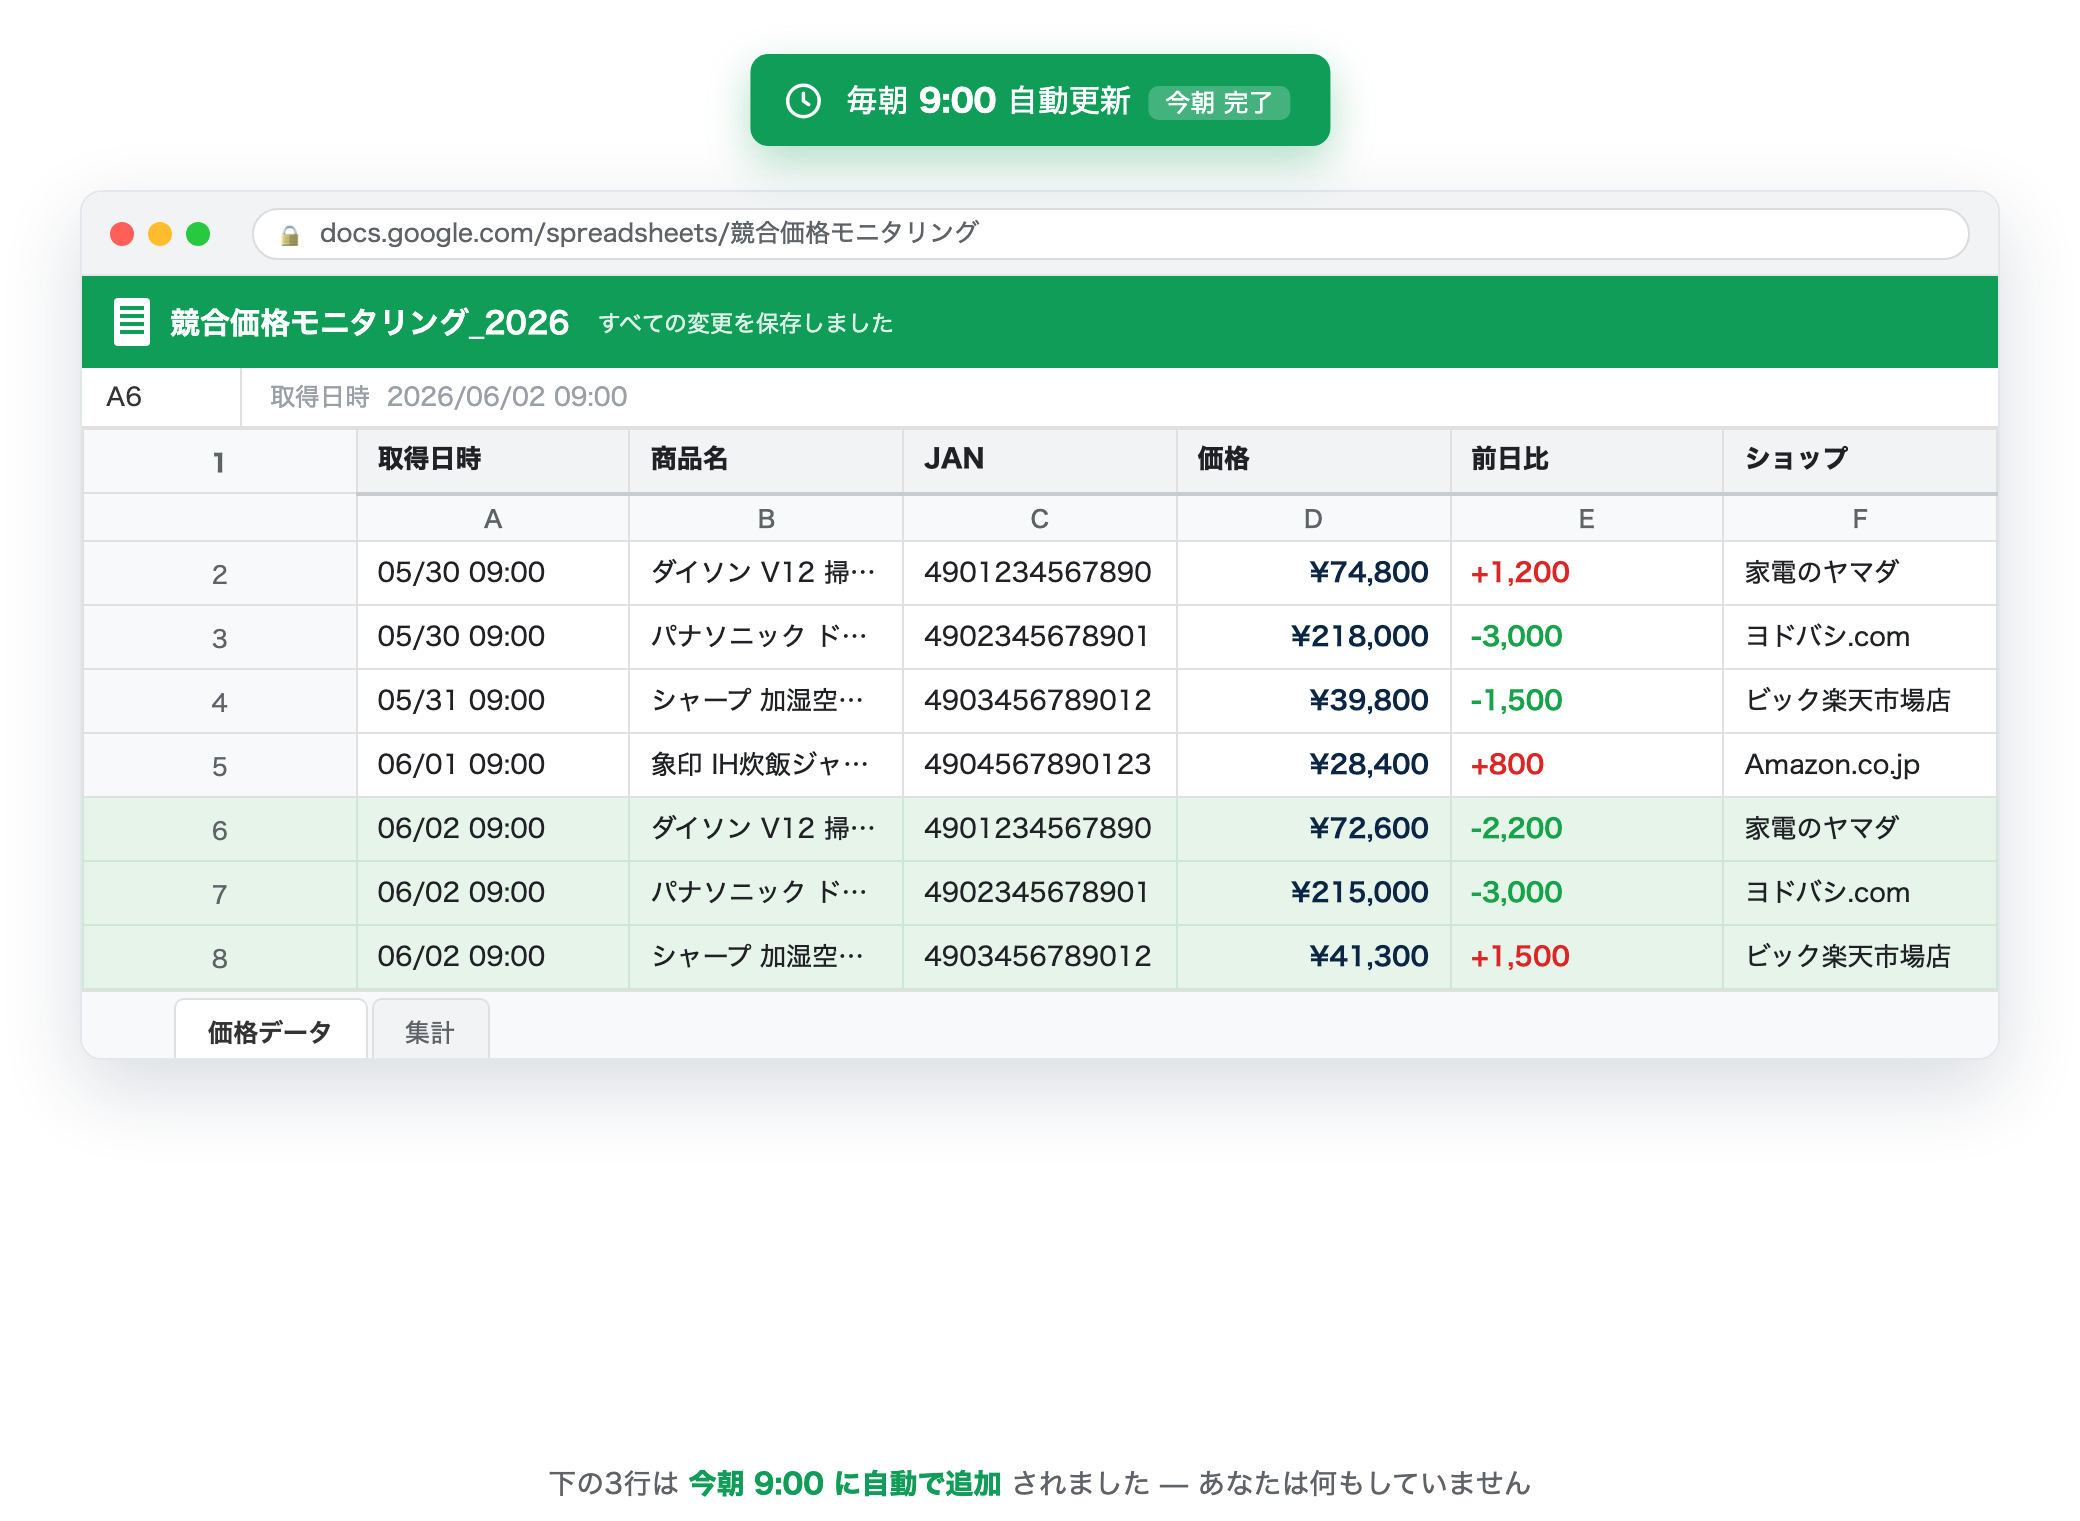Click the Amazon.co.jp shop cell
Image resolution: width=2080 pixels, height=1521 pixels.
tap(1860, 765)
